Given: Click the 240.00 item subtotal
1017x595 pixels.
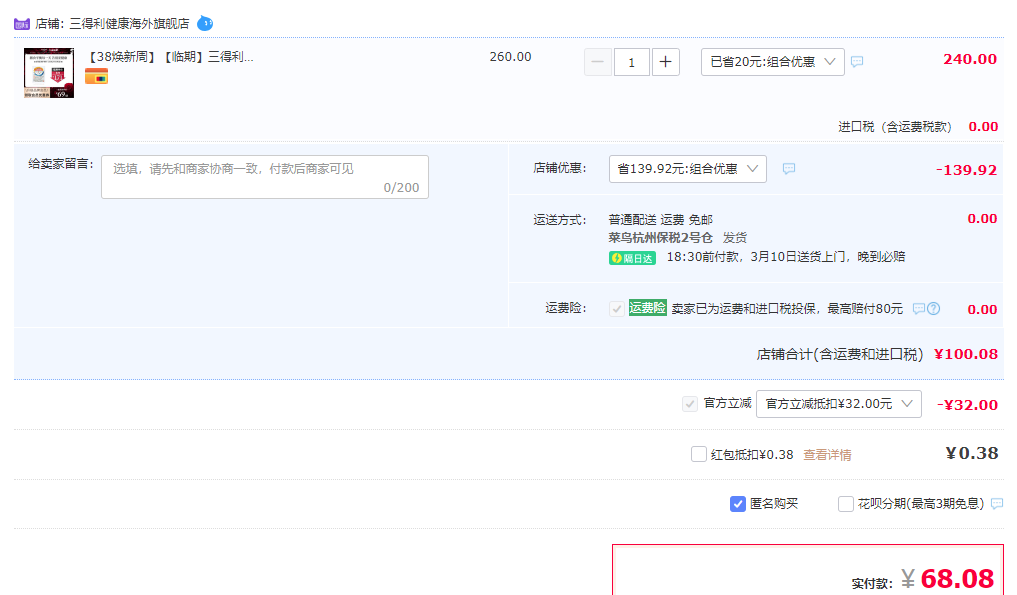Looking at the screenshot, I should 970,59.
